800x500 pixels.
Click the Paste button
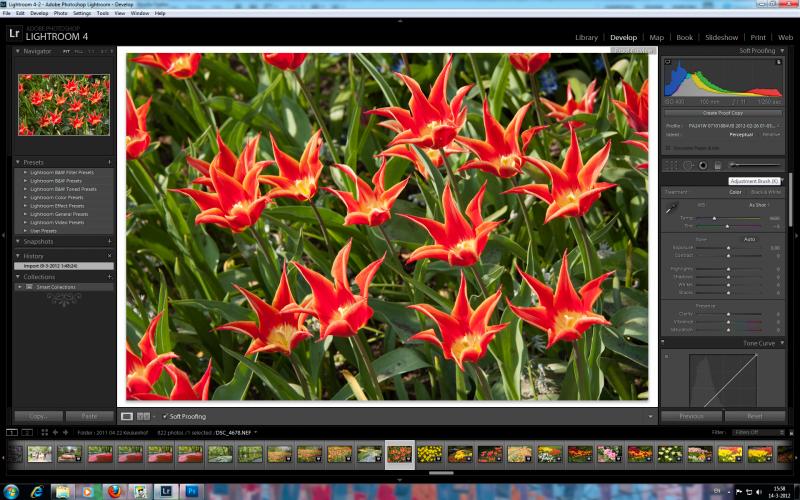89,416
